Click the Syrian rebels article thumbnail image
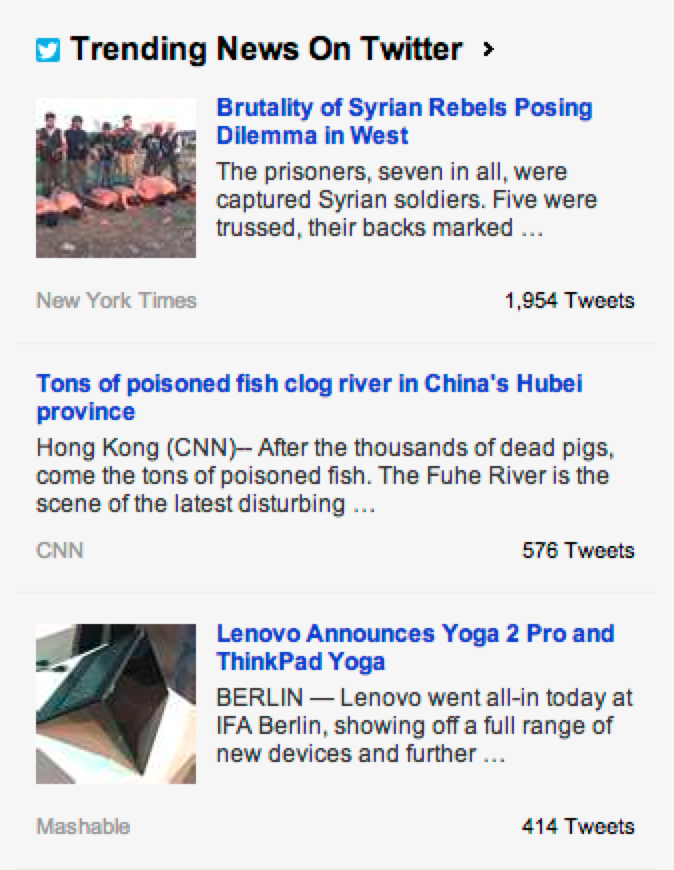This screenshot has width=674, height=870. pos(115,177)
